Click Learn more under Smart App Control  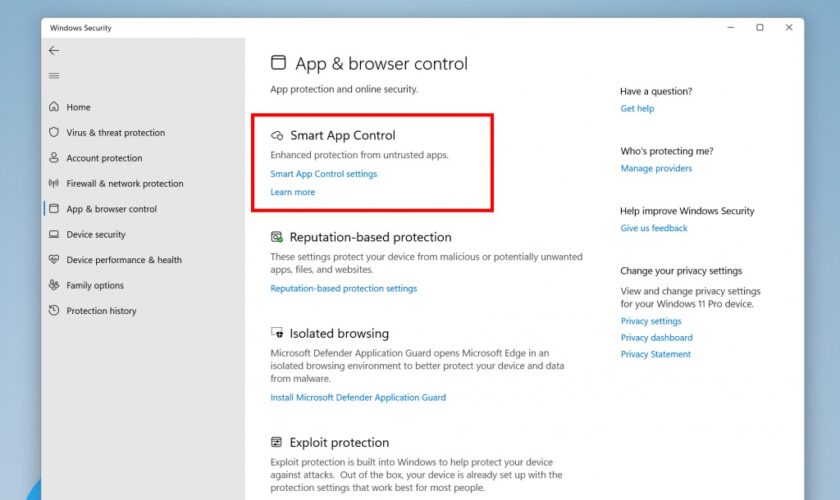pyautogui.click(x=292, y=192)
